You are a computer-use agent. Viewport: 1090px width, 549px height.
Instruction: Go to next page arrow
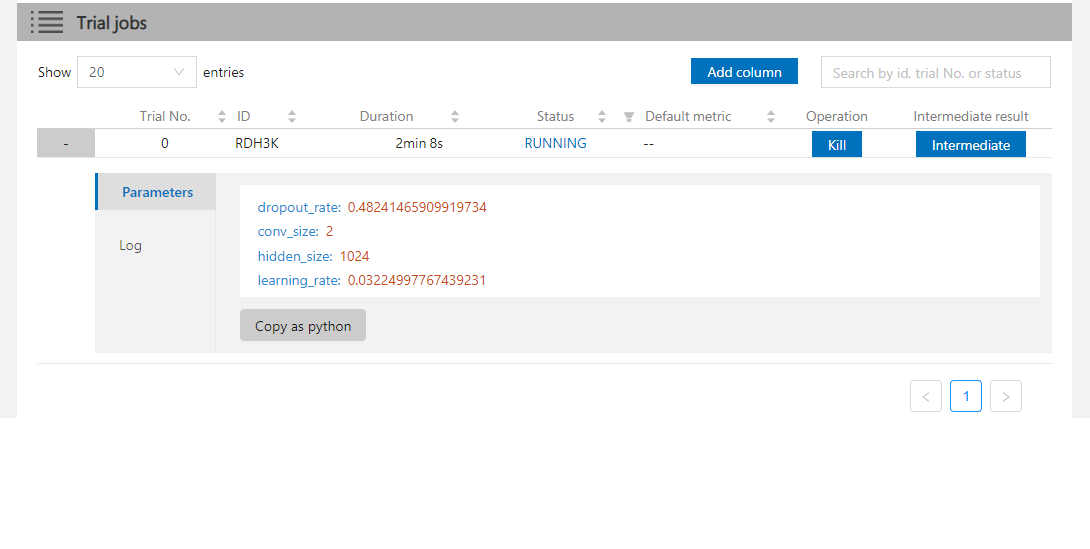1006,396
